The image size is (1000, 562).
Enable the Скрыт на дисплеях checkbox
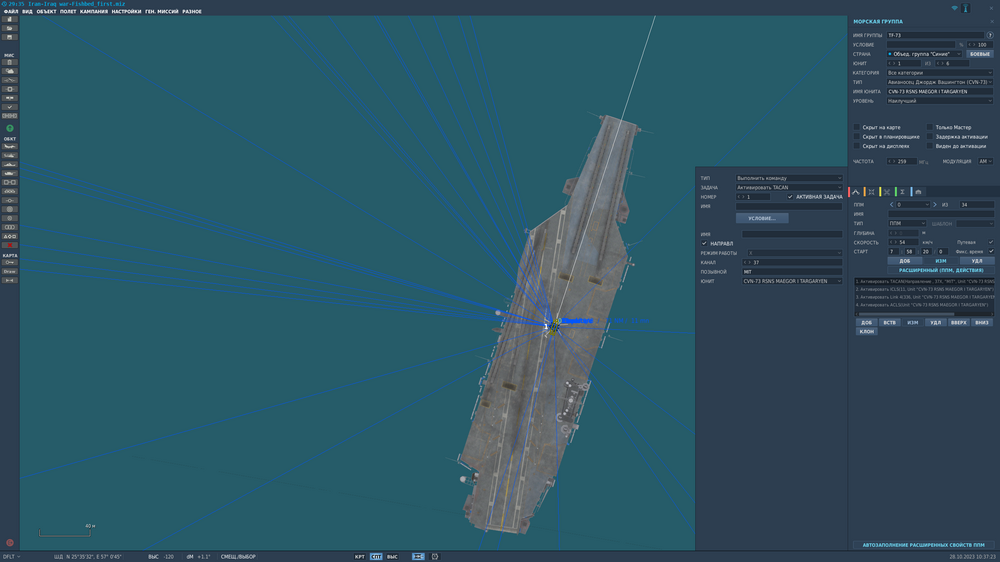(857, 146)
